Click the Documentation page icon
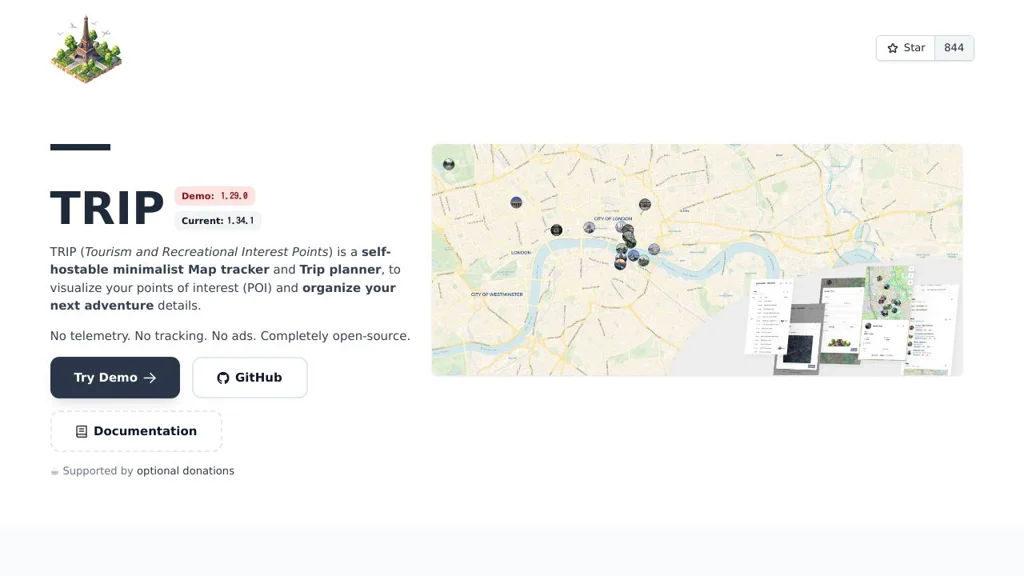The height and width of the screenshot is (576, 1024). [82, 432]
